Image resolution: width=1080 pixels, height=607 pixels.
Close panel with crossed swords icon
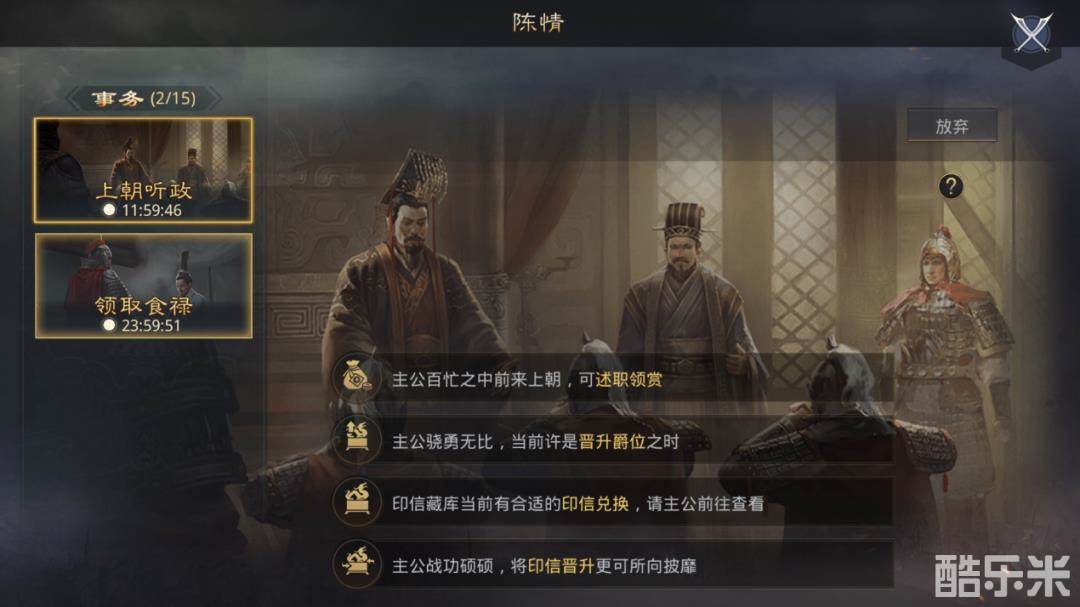click(1031, 32)
